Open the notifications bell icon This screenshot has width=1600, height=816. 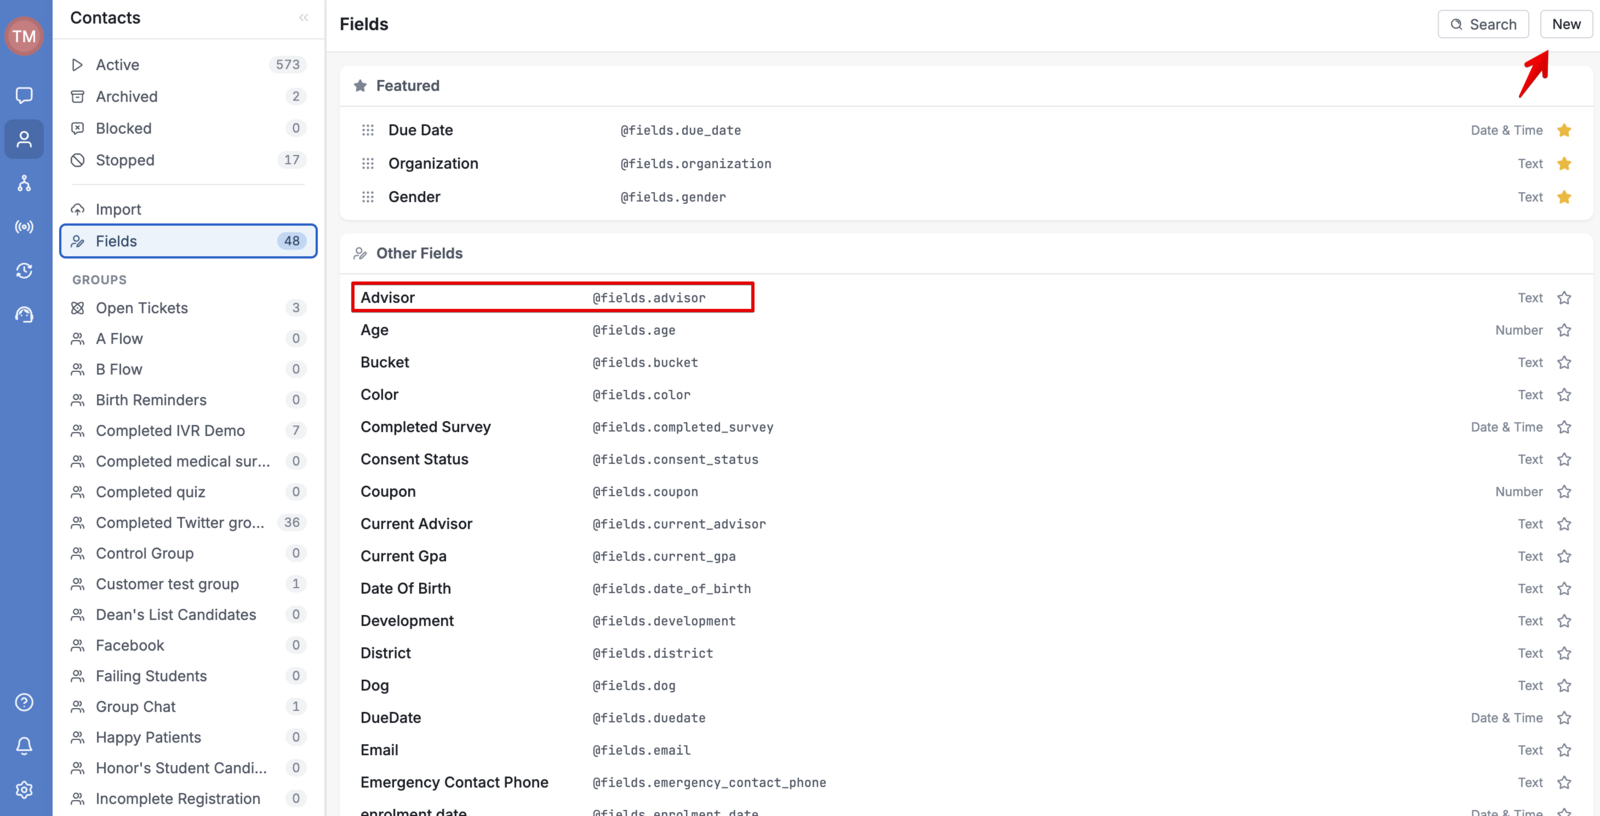tap(24, 746)
